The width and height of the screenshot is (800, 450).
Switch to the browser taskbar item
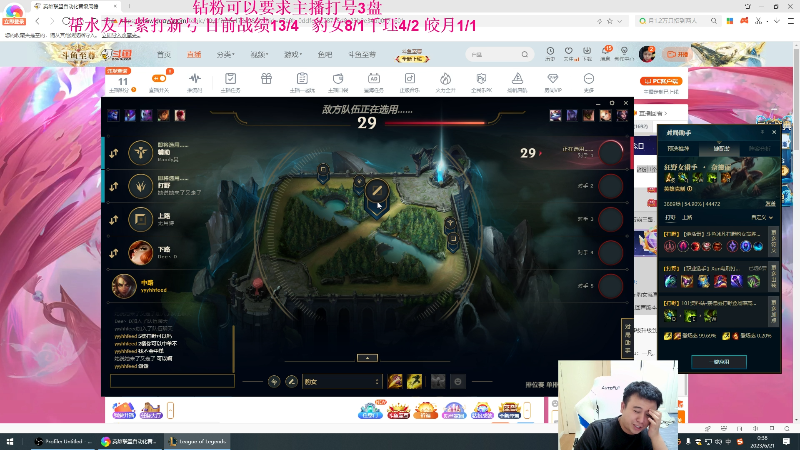(x=130, y=441)
